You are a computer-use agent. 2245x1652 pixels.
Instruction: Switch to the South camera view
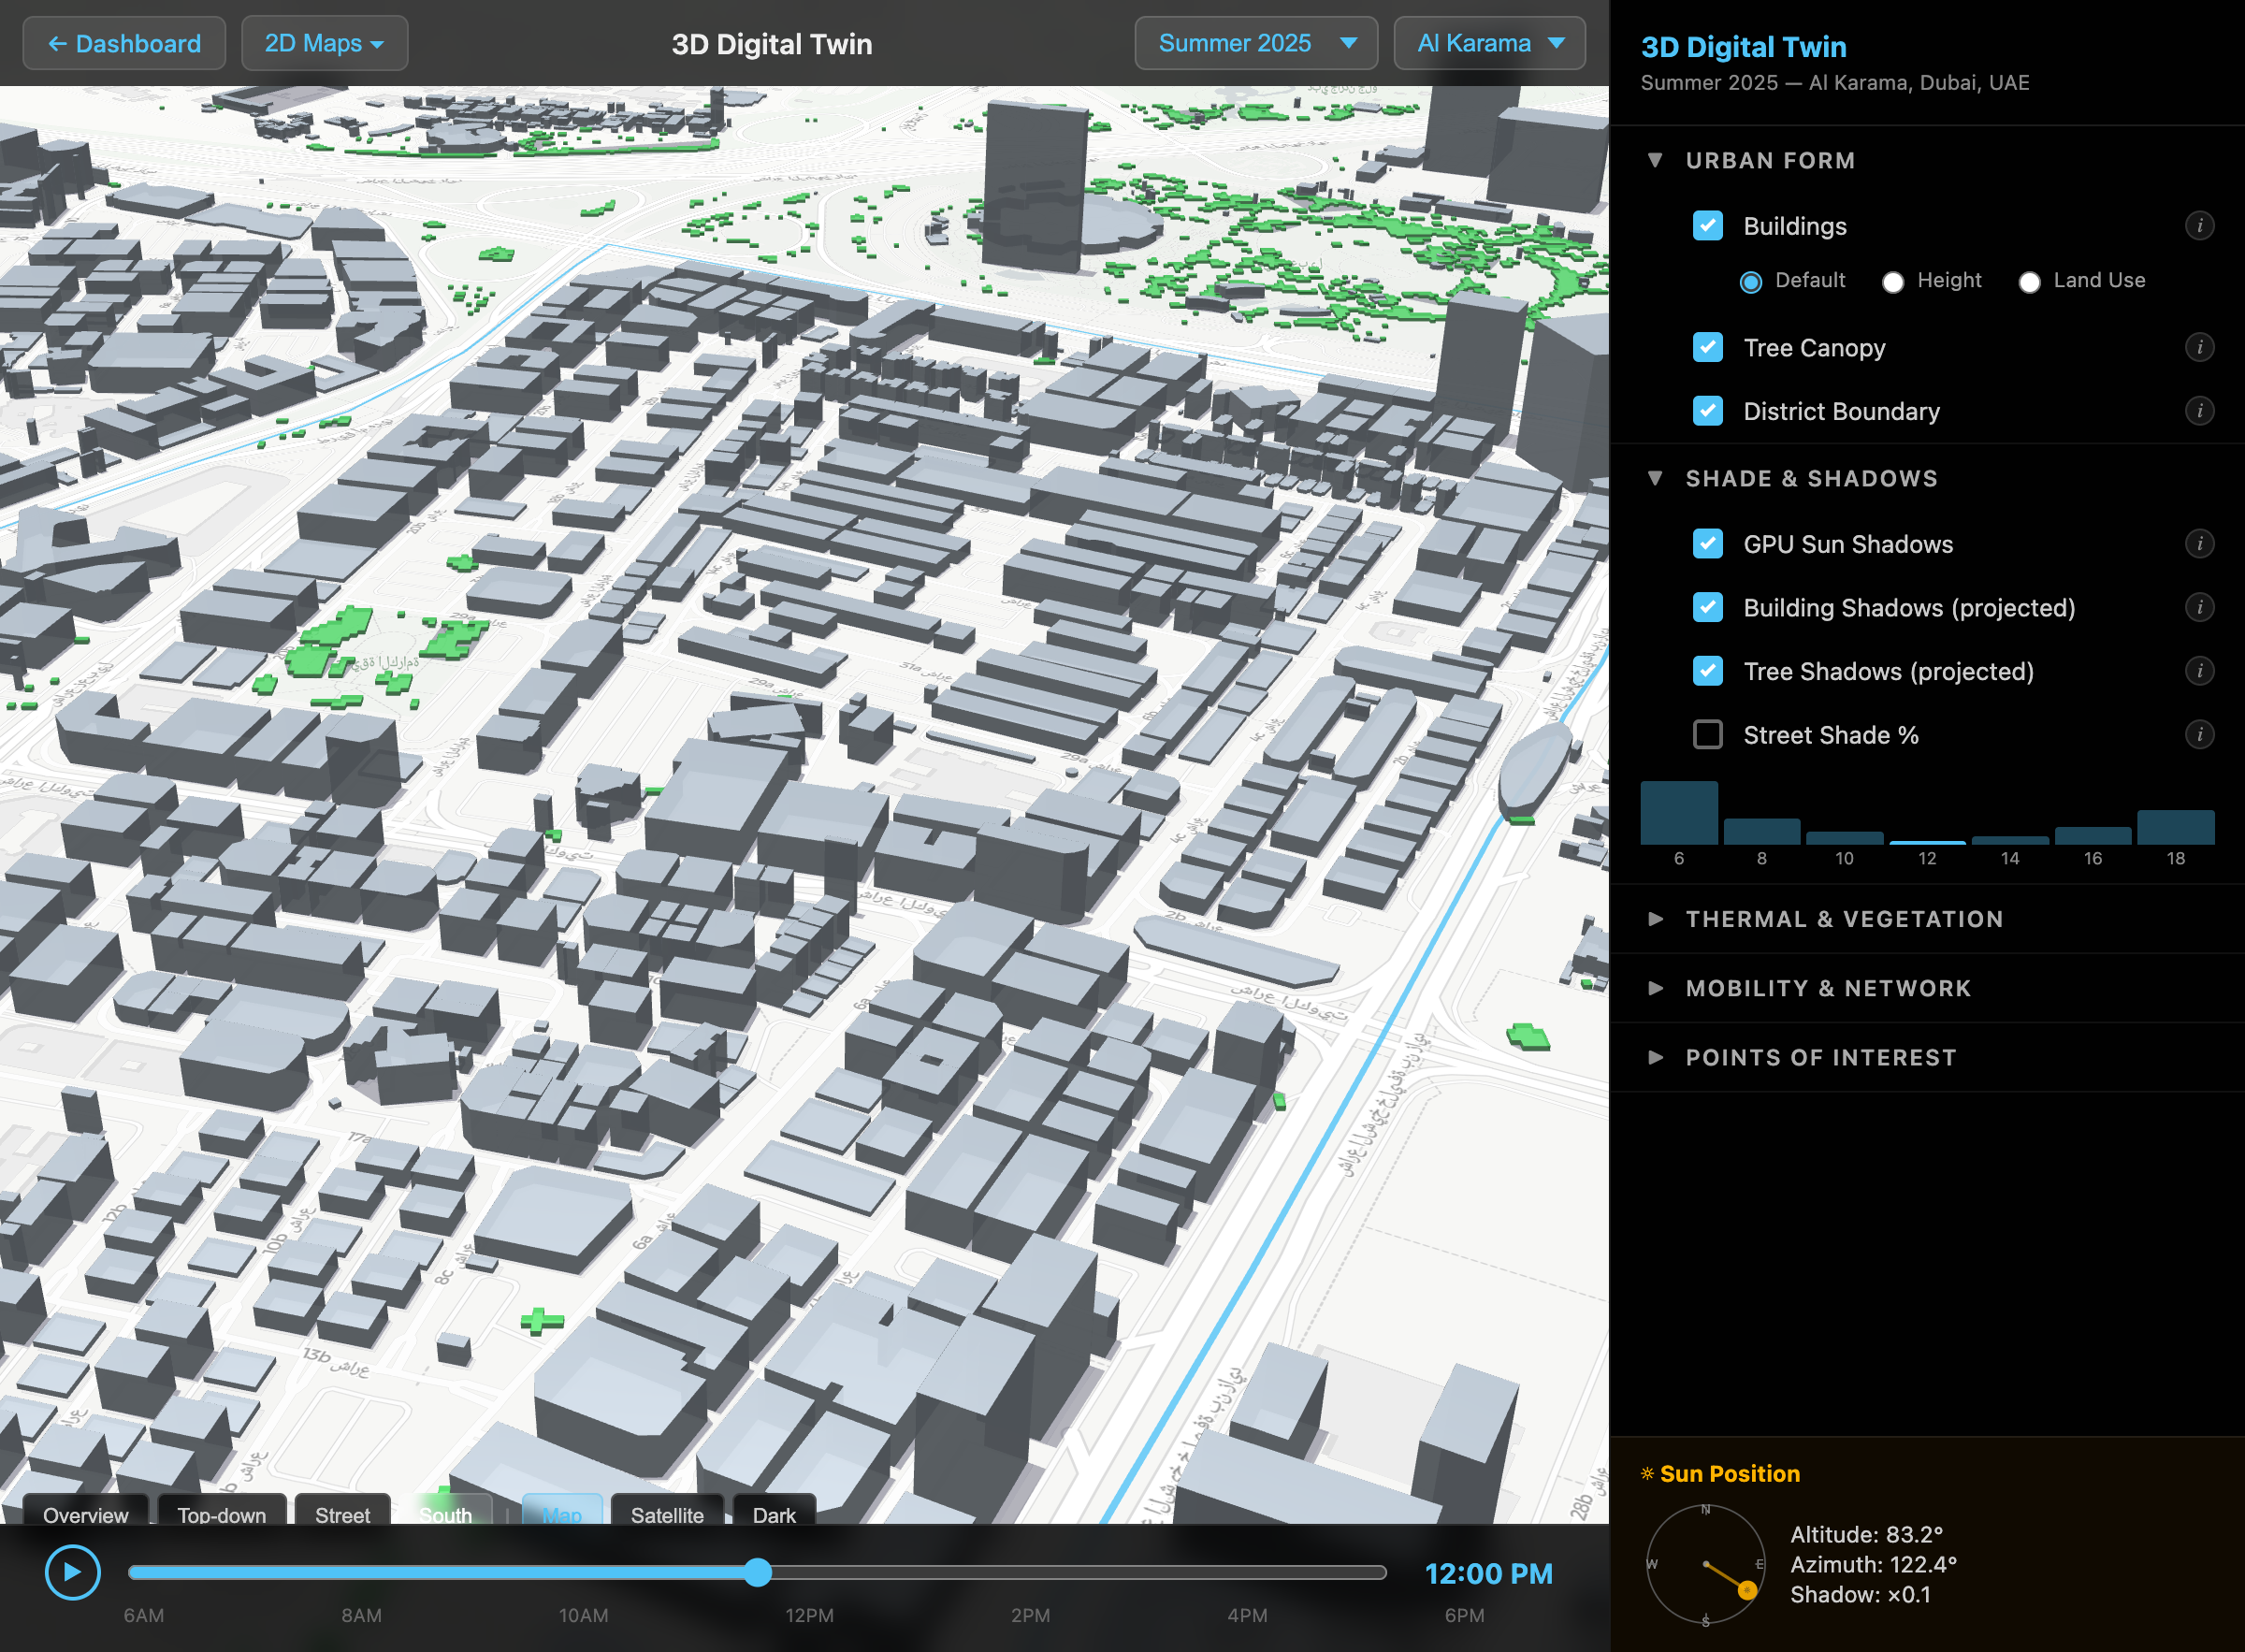click(x=445, y=1510)
